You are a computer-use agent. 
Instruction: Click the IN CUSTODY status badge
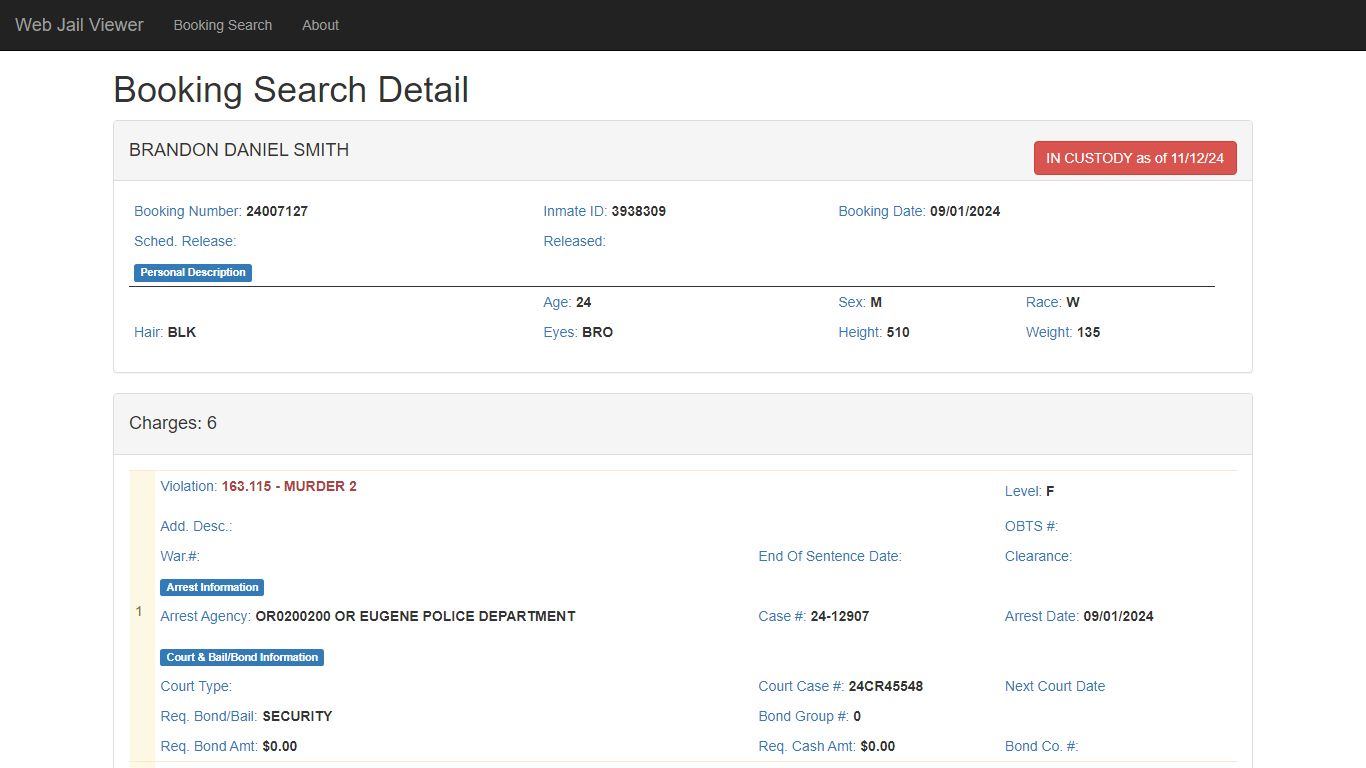click(1135, 158)
